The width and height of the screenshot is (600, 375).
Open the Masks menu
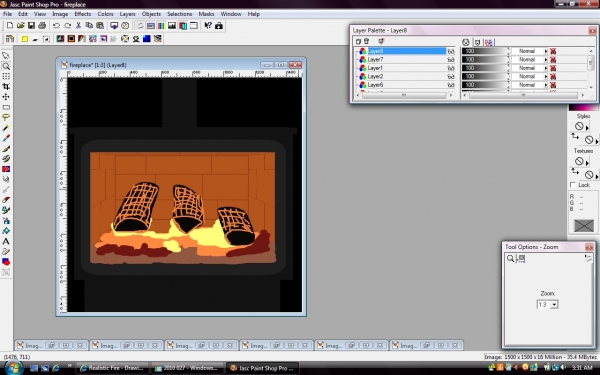(206, 14)
